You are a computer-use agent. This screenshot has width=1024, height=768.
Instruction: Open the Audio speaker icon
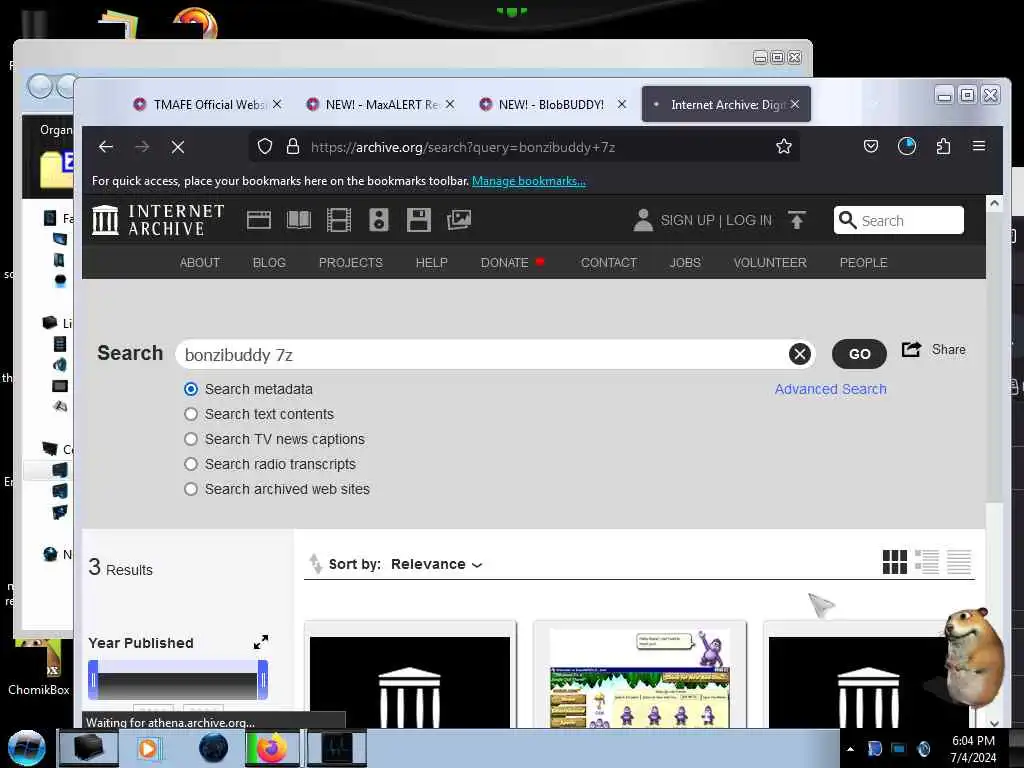379,220
